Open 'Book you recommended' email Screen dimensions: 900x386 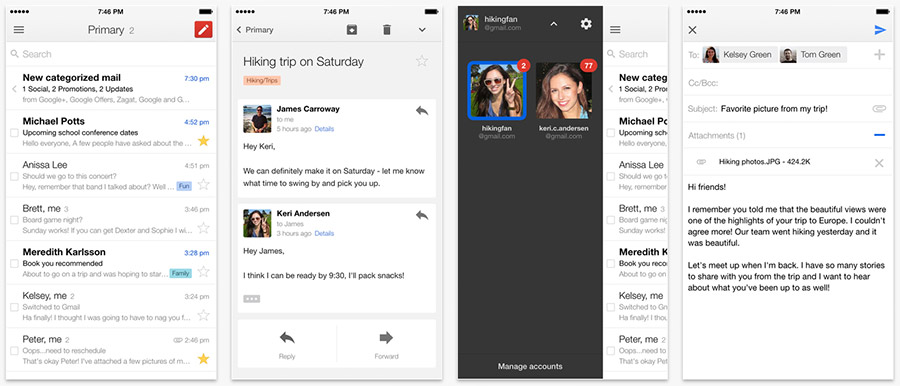tap(111, 263)
